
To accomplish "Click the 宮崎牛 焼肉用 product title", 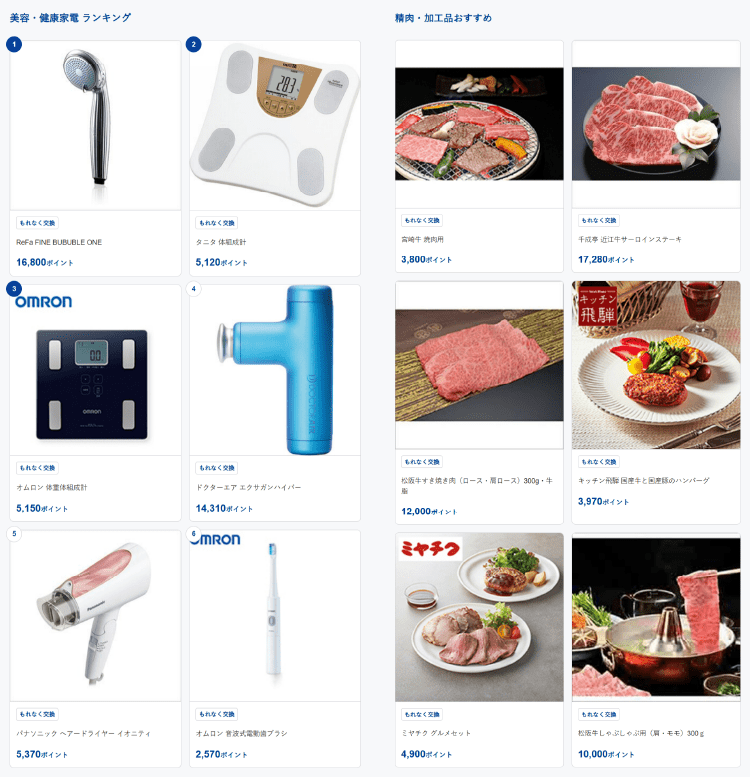I will pyautogui.click(x=423, y=239).
